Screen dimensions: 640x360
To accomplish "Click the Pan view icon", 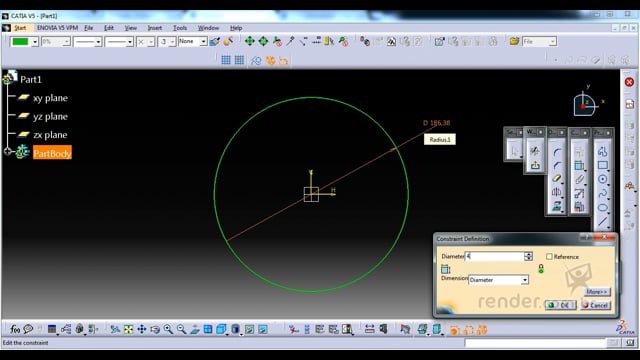I will point(142,329).
